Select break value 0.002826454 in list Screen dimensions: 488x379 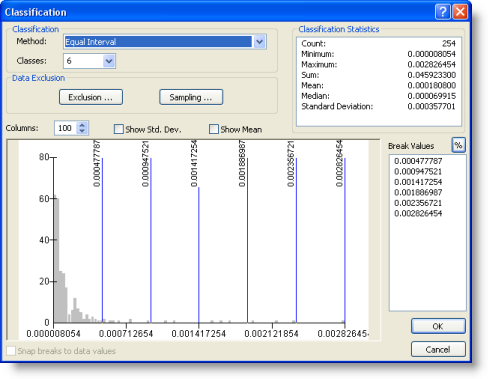pyautogui.click(x=418, y=213)
